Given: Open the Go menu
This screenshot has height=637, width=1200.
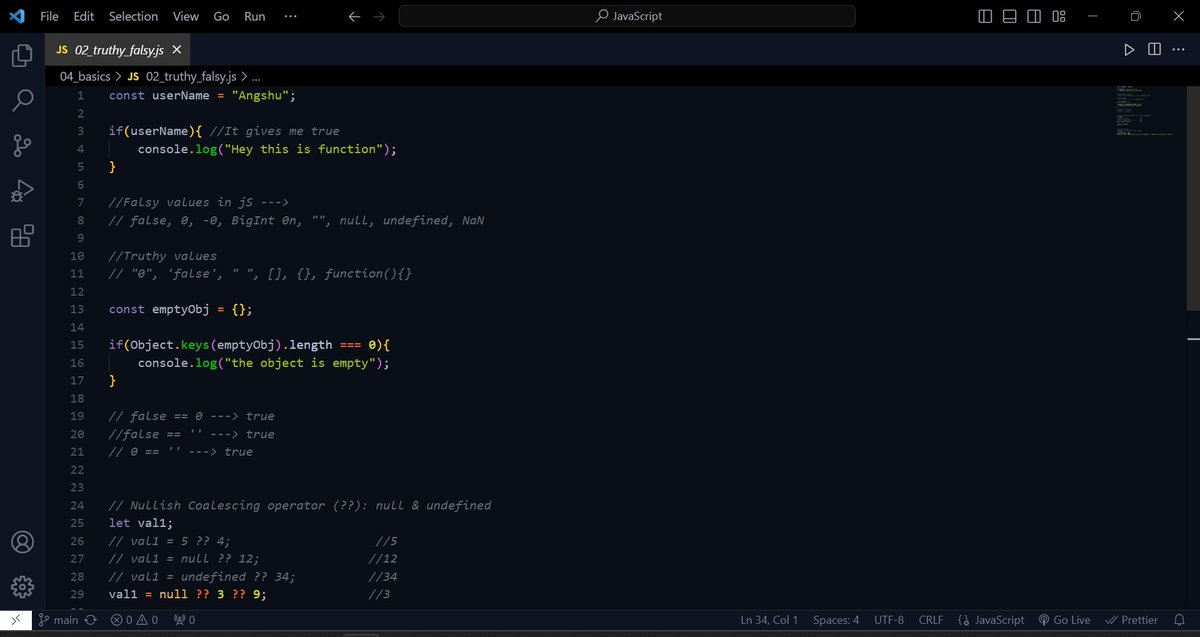Looking at the screenshot, I should point(221,16).
